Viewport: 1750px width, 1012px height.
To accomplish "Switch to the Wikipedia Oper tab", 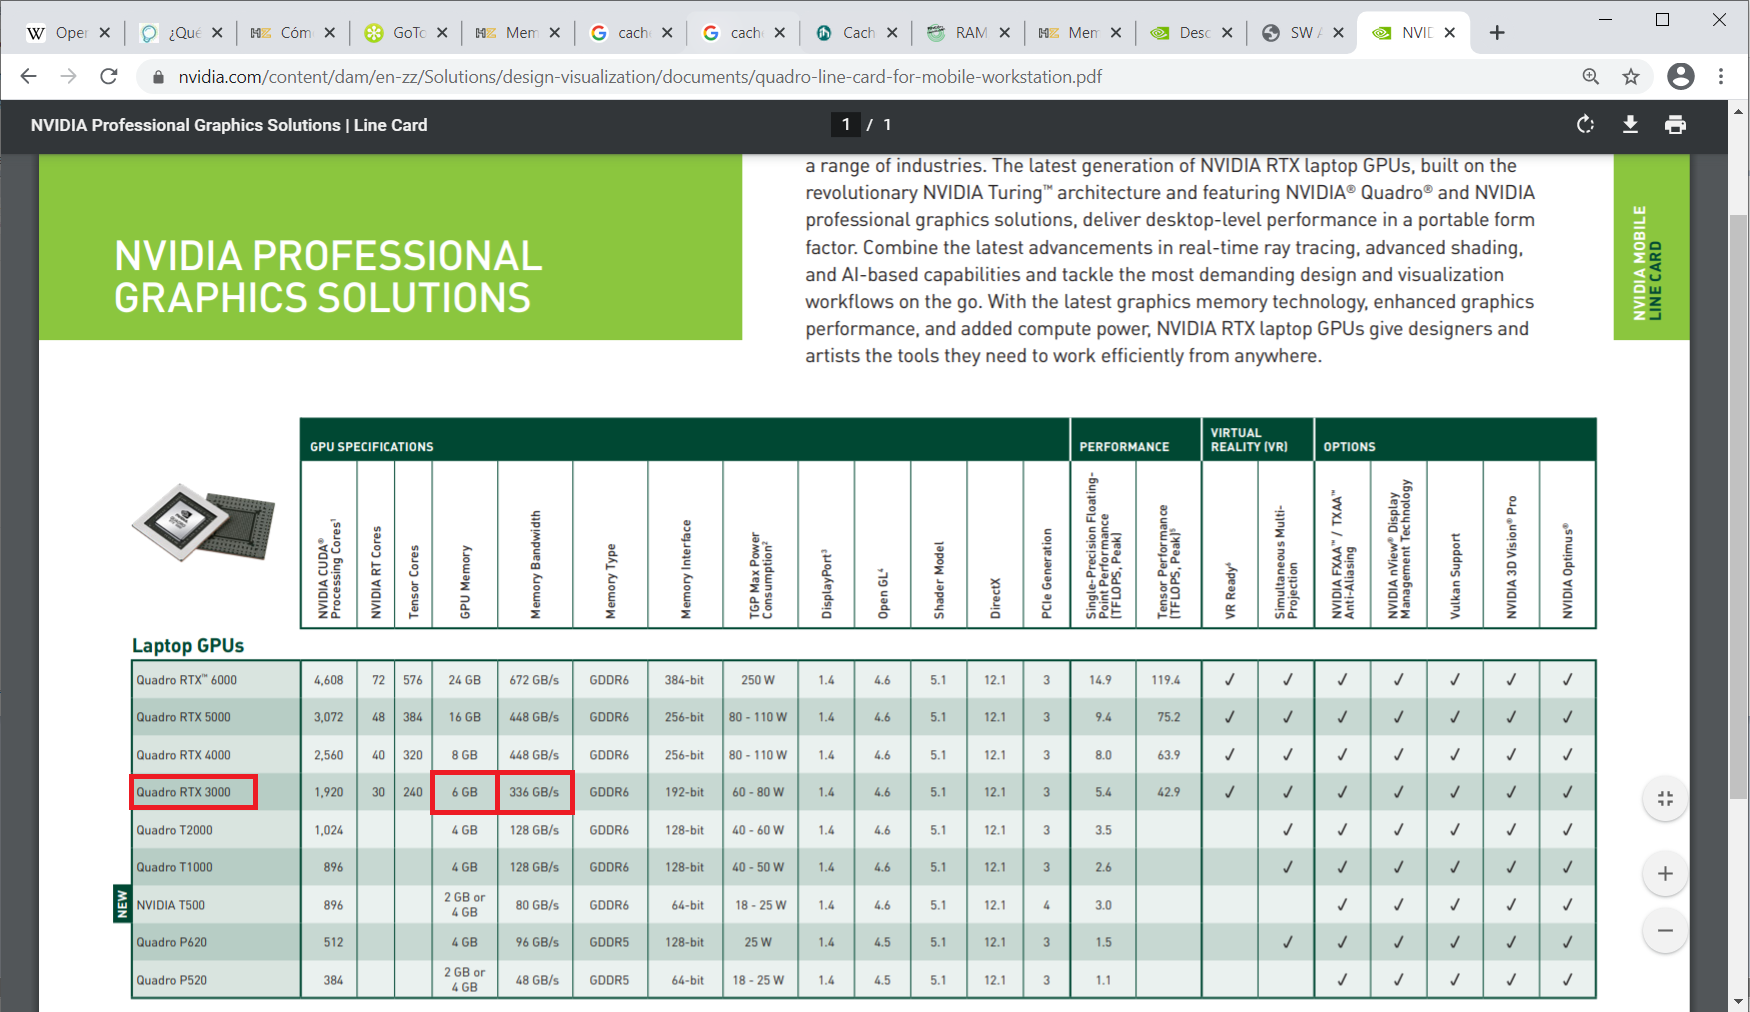I will [x=60, y=33].
